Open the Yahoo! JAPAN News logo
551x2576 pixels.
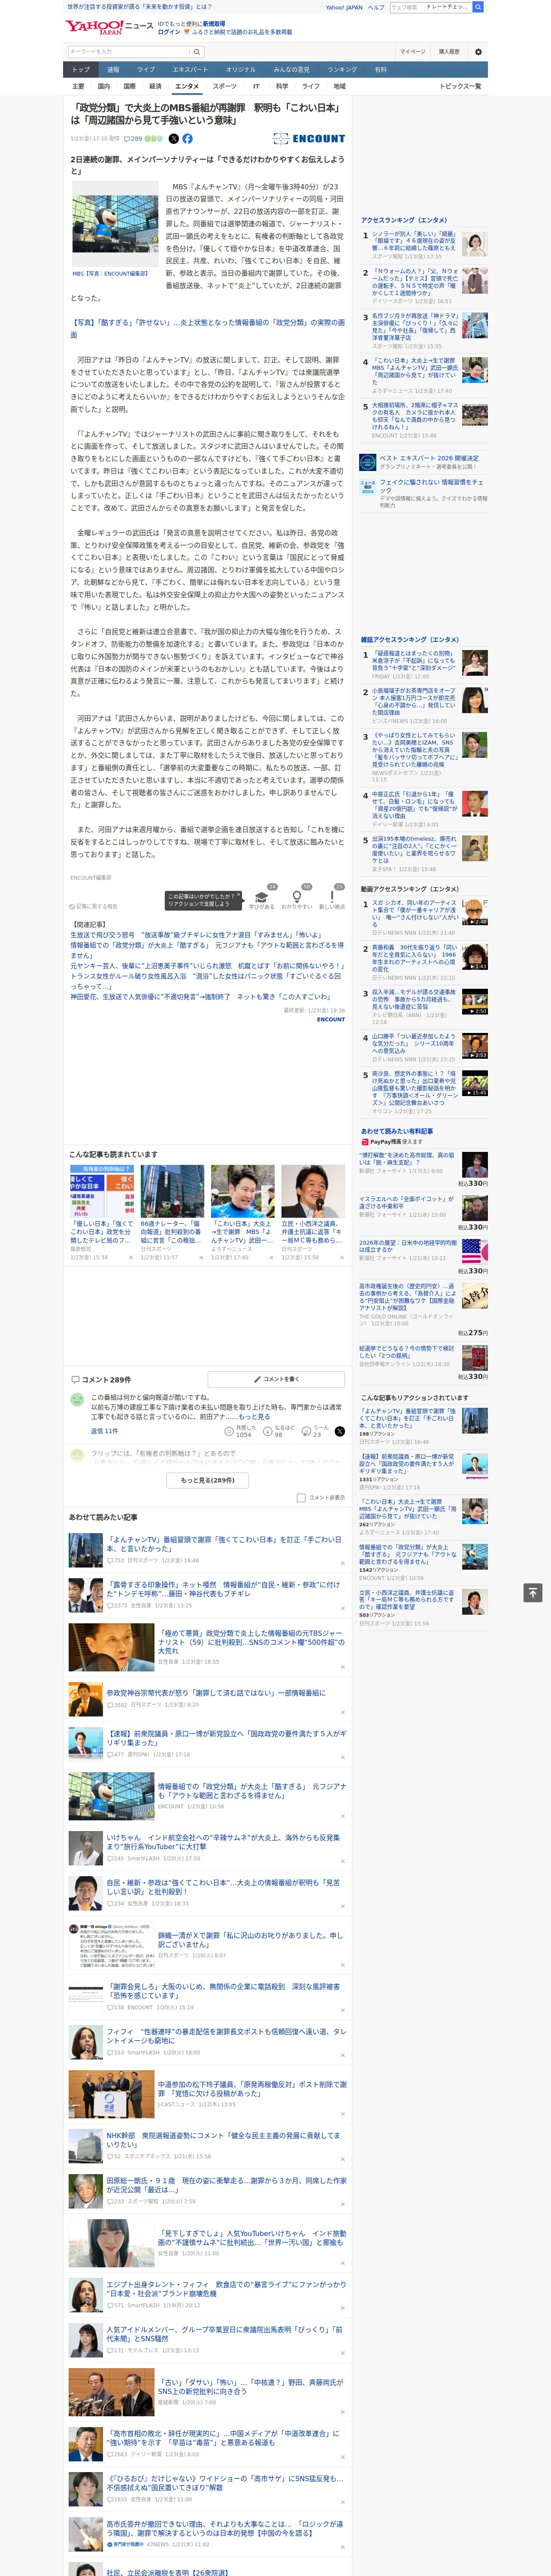coord(109,27)
